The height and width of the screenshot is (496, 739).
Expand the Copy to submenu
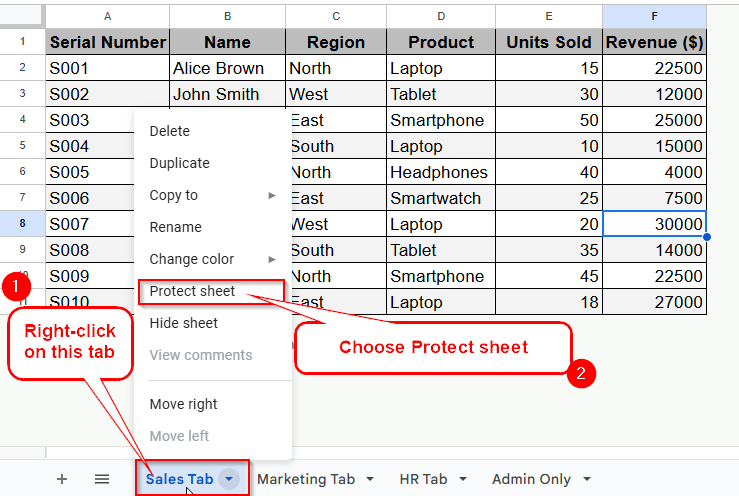coord(213,195)
